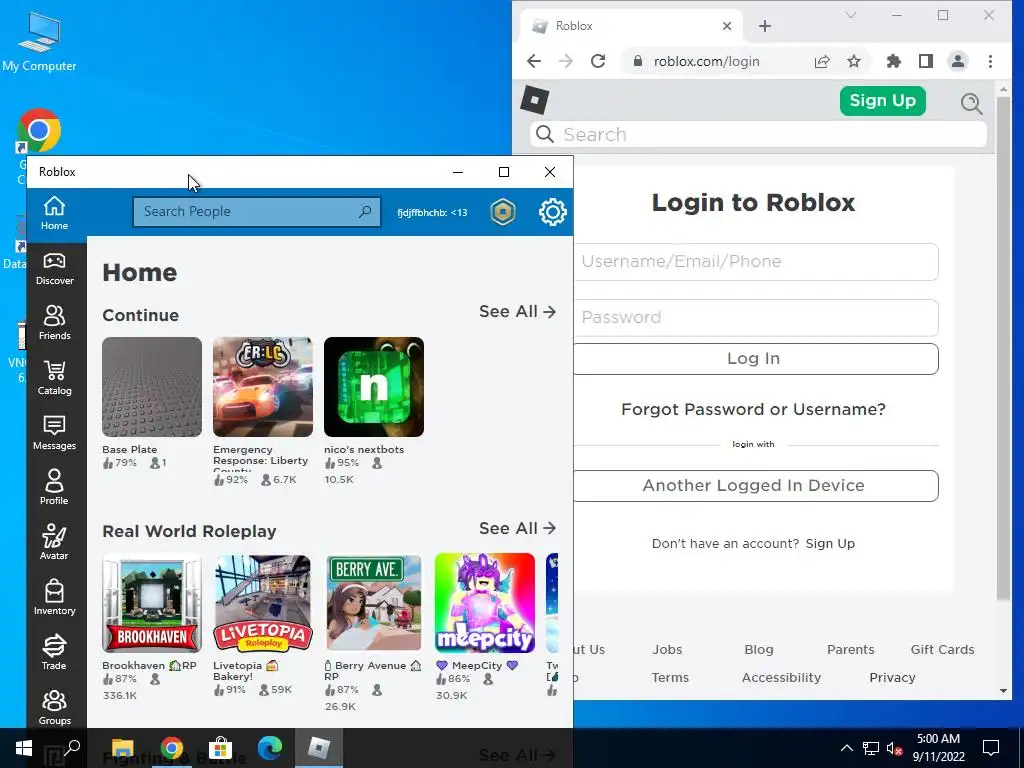Click Sign Up link below login form
The image size is (1024, 768).
[830, 543]
